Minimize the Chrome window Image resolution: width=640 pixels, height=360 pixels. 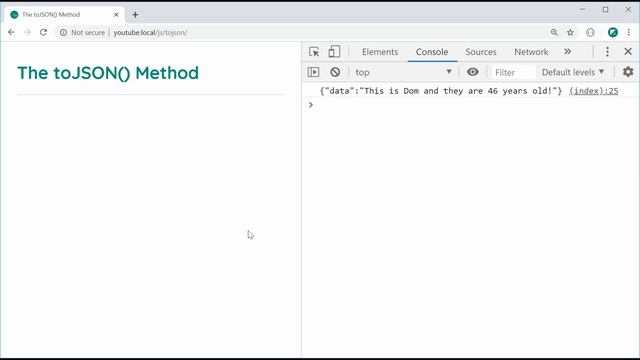582,9
